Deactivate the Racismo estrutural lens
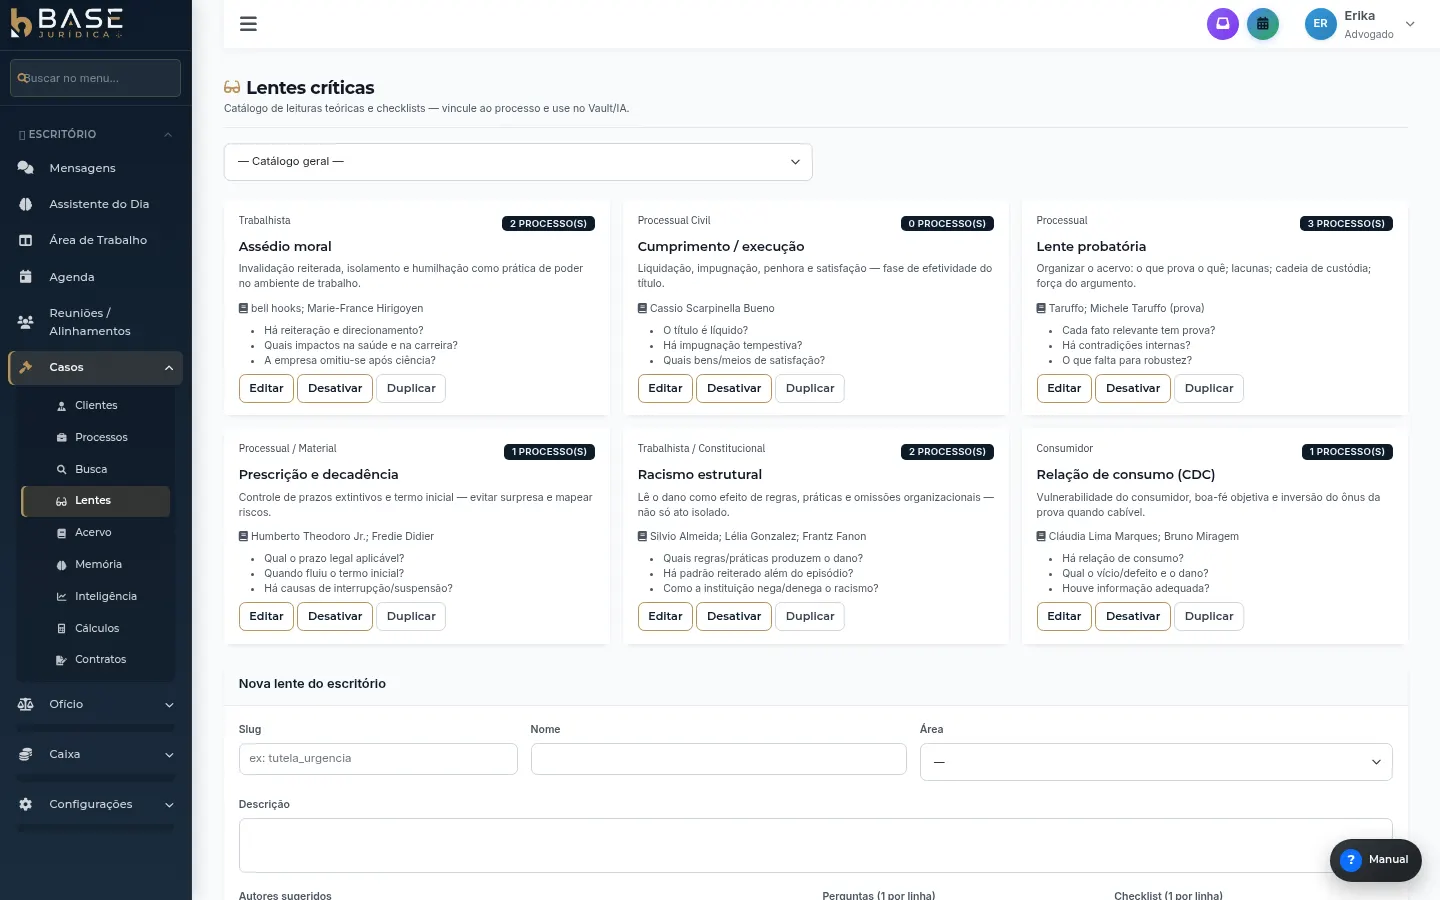The image size is (1440, 900). 734,616
